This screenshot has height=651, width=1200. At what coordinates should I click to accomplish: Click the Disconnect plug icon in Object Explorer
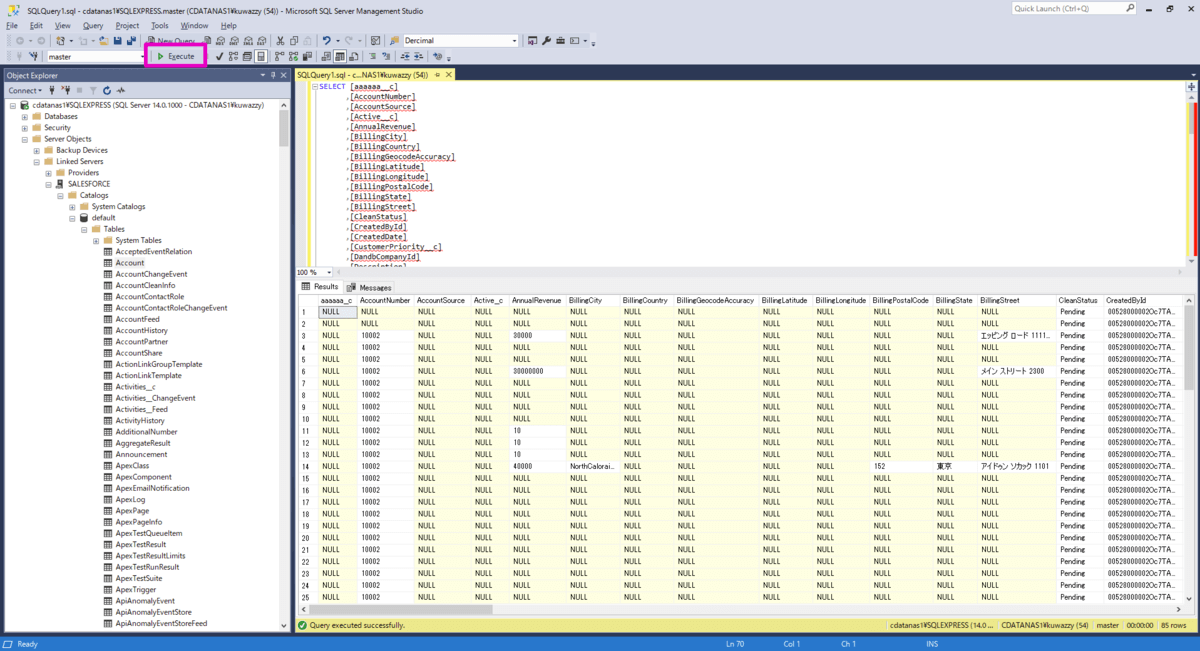pos(66,90)
